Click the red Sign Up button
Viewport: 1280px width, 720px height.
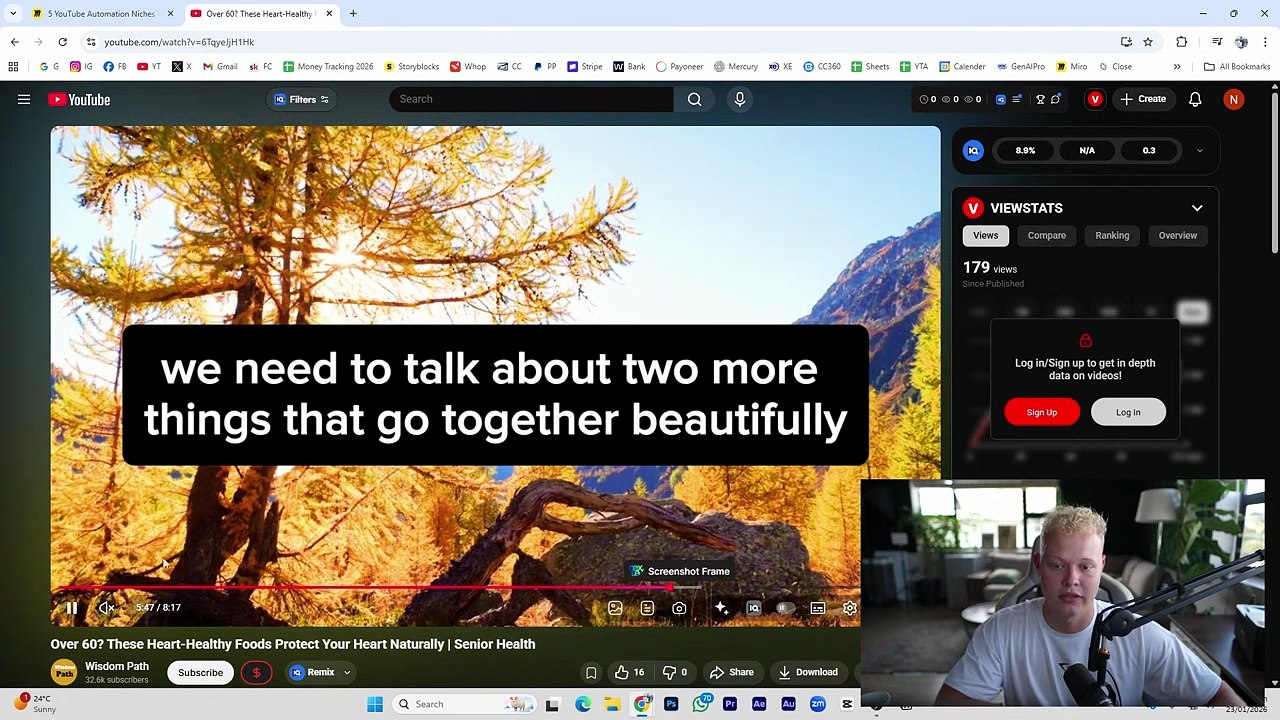point(1042,412)
